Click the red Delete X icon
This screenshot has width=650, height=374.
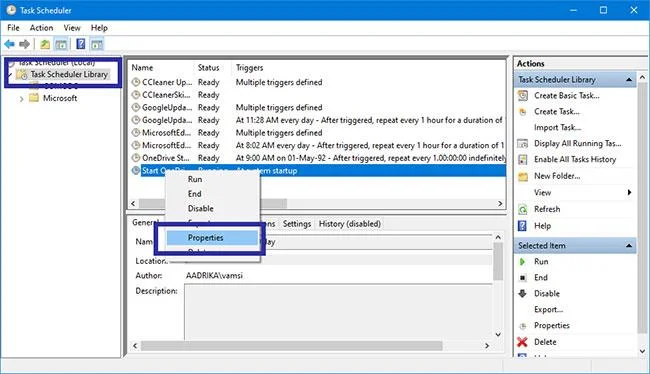(522, 342)
